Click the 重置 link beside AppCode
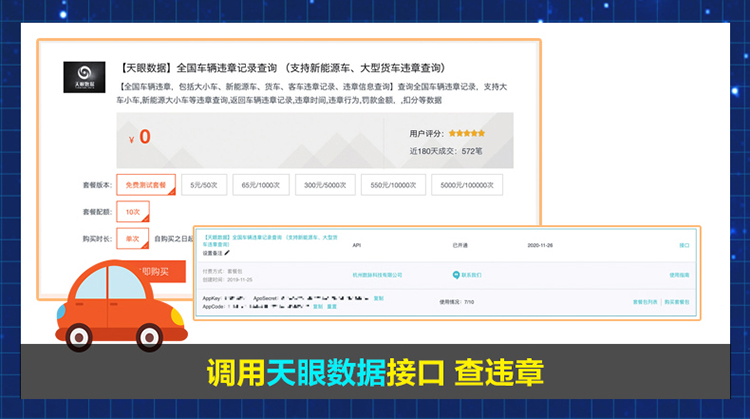Image resolution: width=750 pixels, height=419 pixels. 332,307
